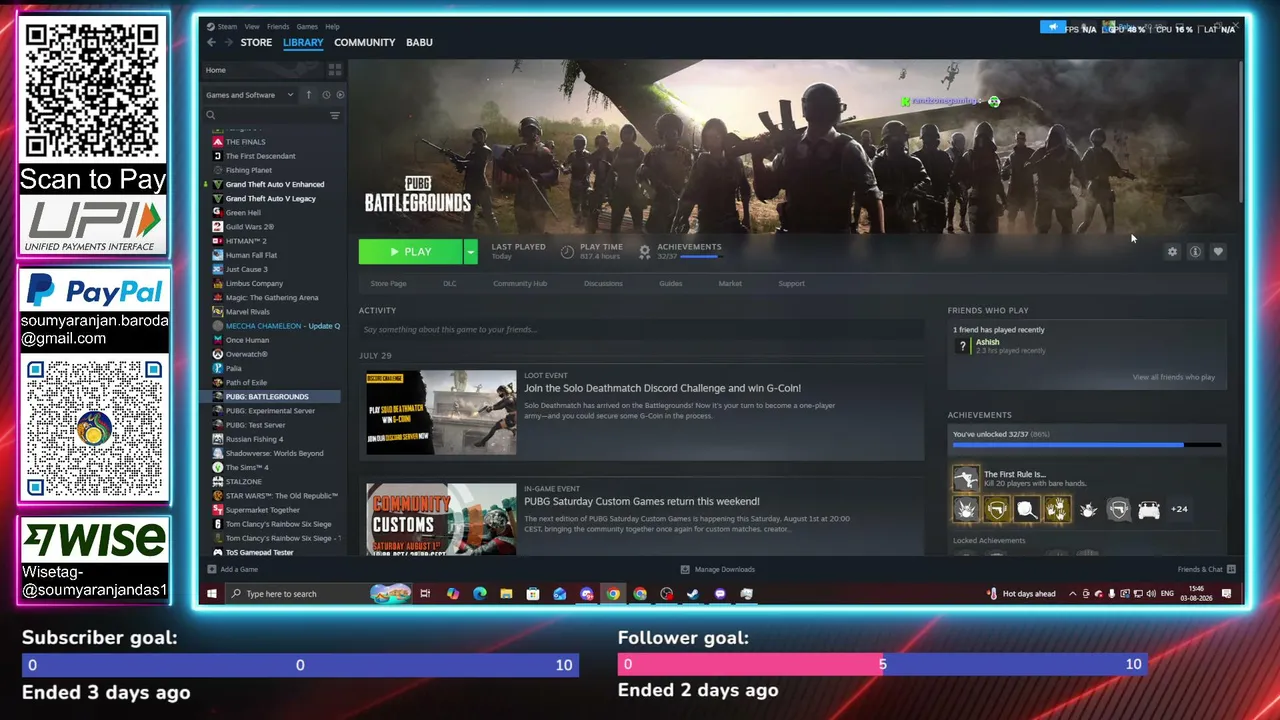
Task: Open the COMMUNITY tab
Action: pos(365,42)
